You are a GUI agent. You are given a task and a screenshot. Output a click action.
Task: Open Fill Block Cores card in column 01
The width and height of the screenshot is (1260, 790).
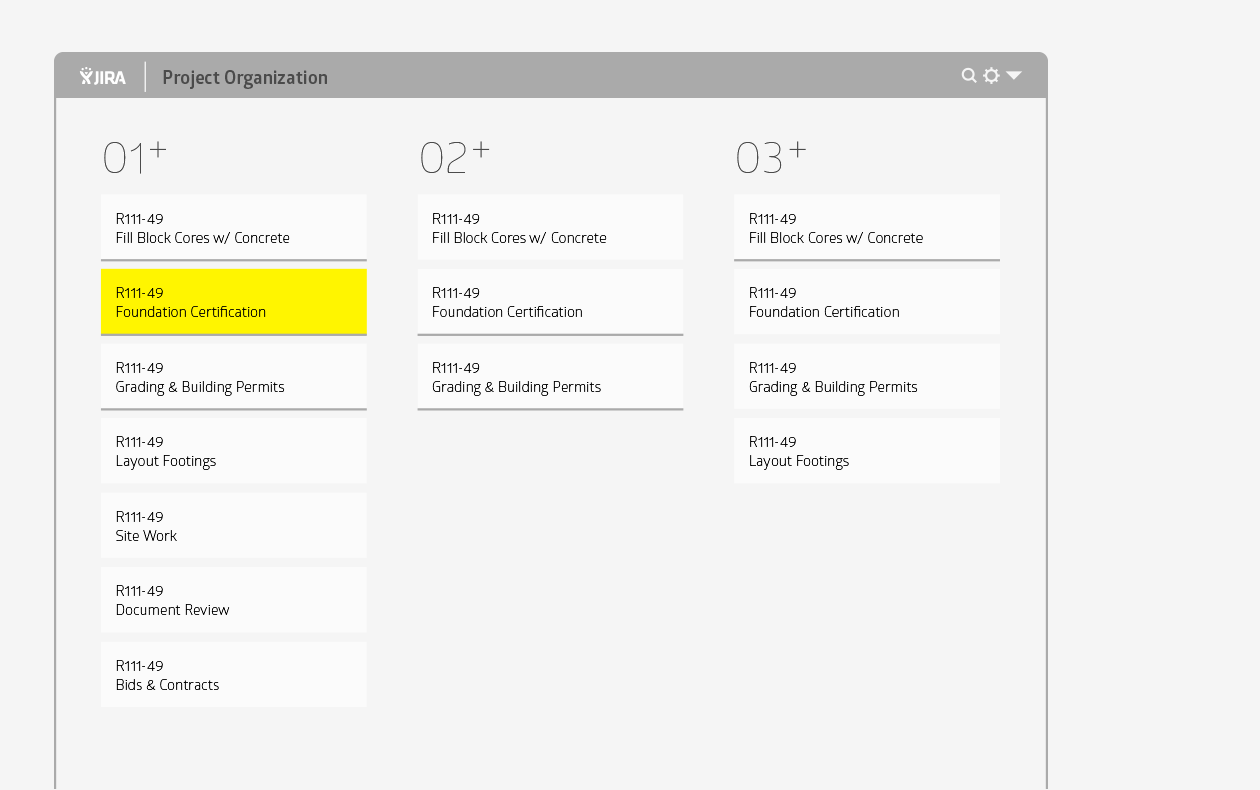pos(234,228)
